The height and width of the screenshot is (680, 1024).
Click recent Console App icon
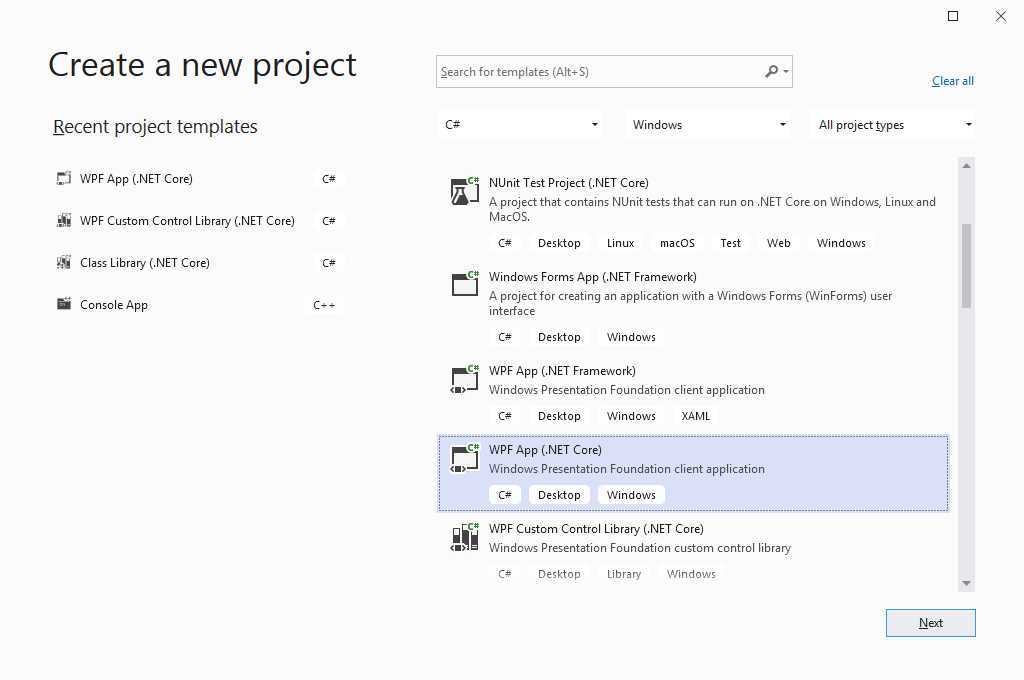coord(64,305)
